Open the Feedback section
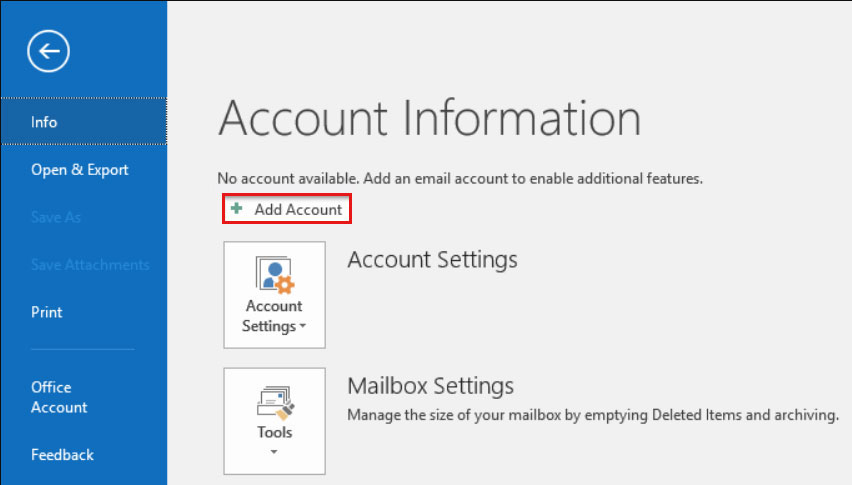 click(x=62, y=455)
